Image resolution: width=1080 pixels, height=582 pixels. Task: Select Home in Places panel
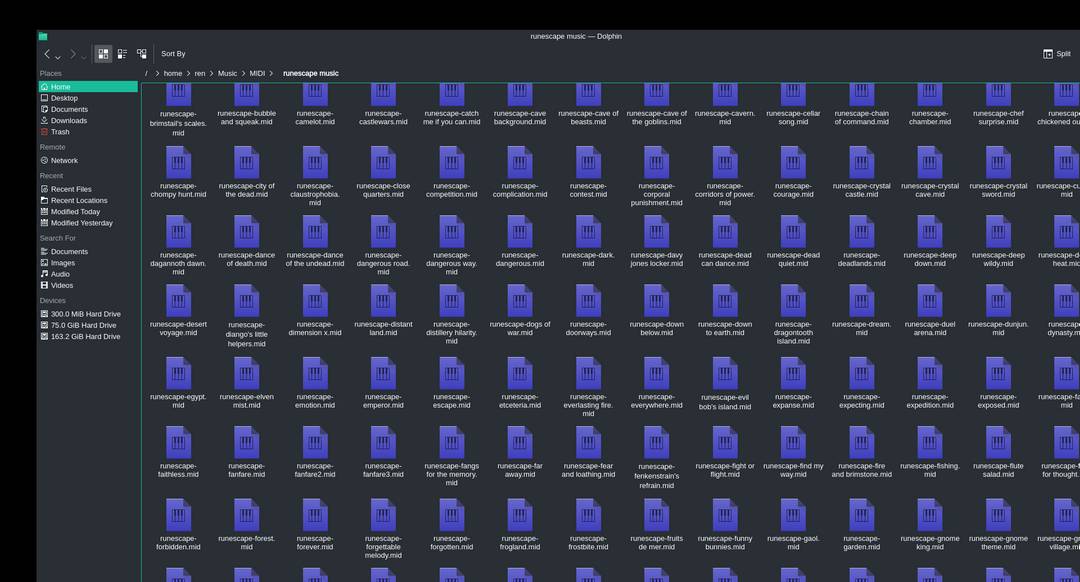[88, 87]
